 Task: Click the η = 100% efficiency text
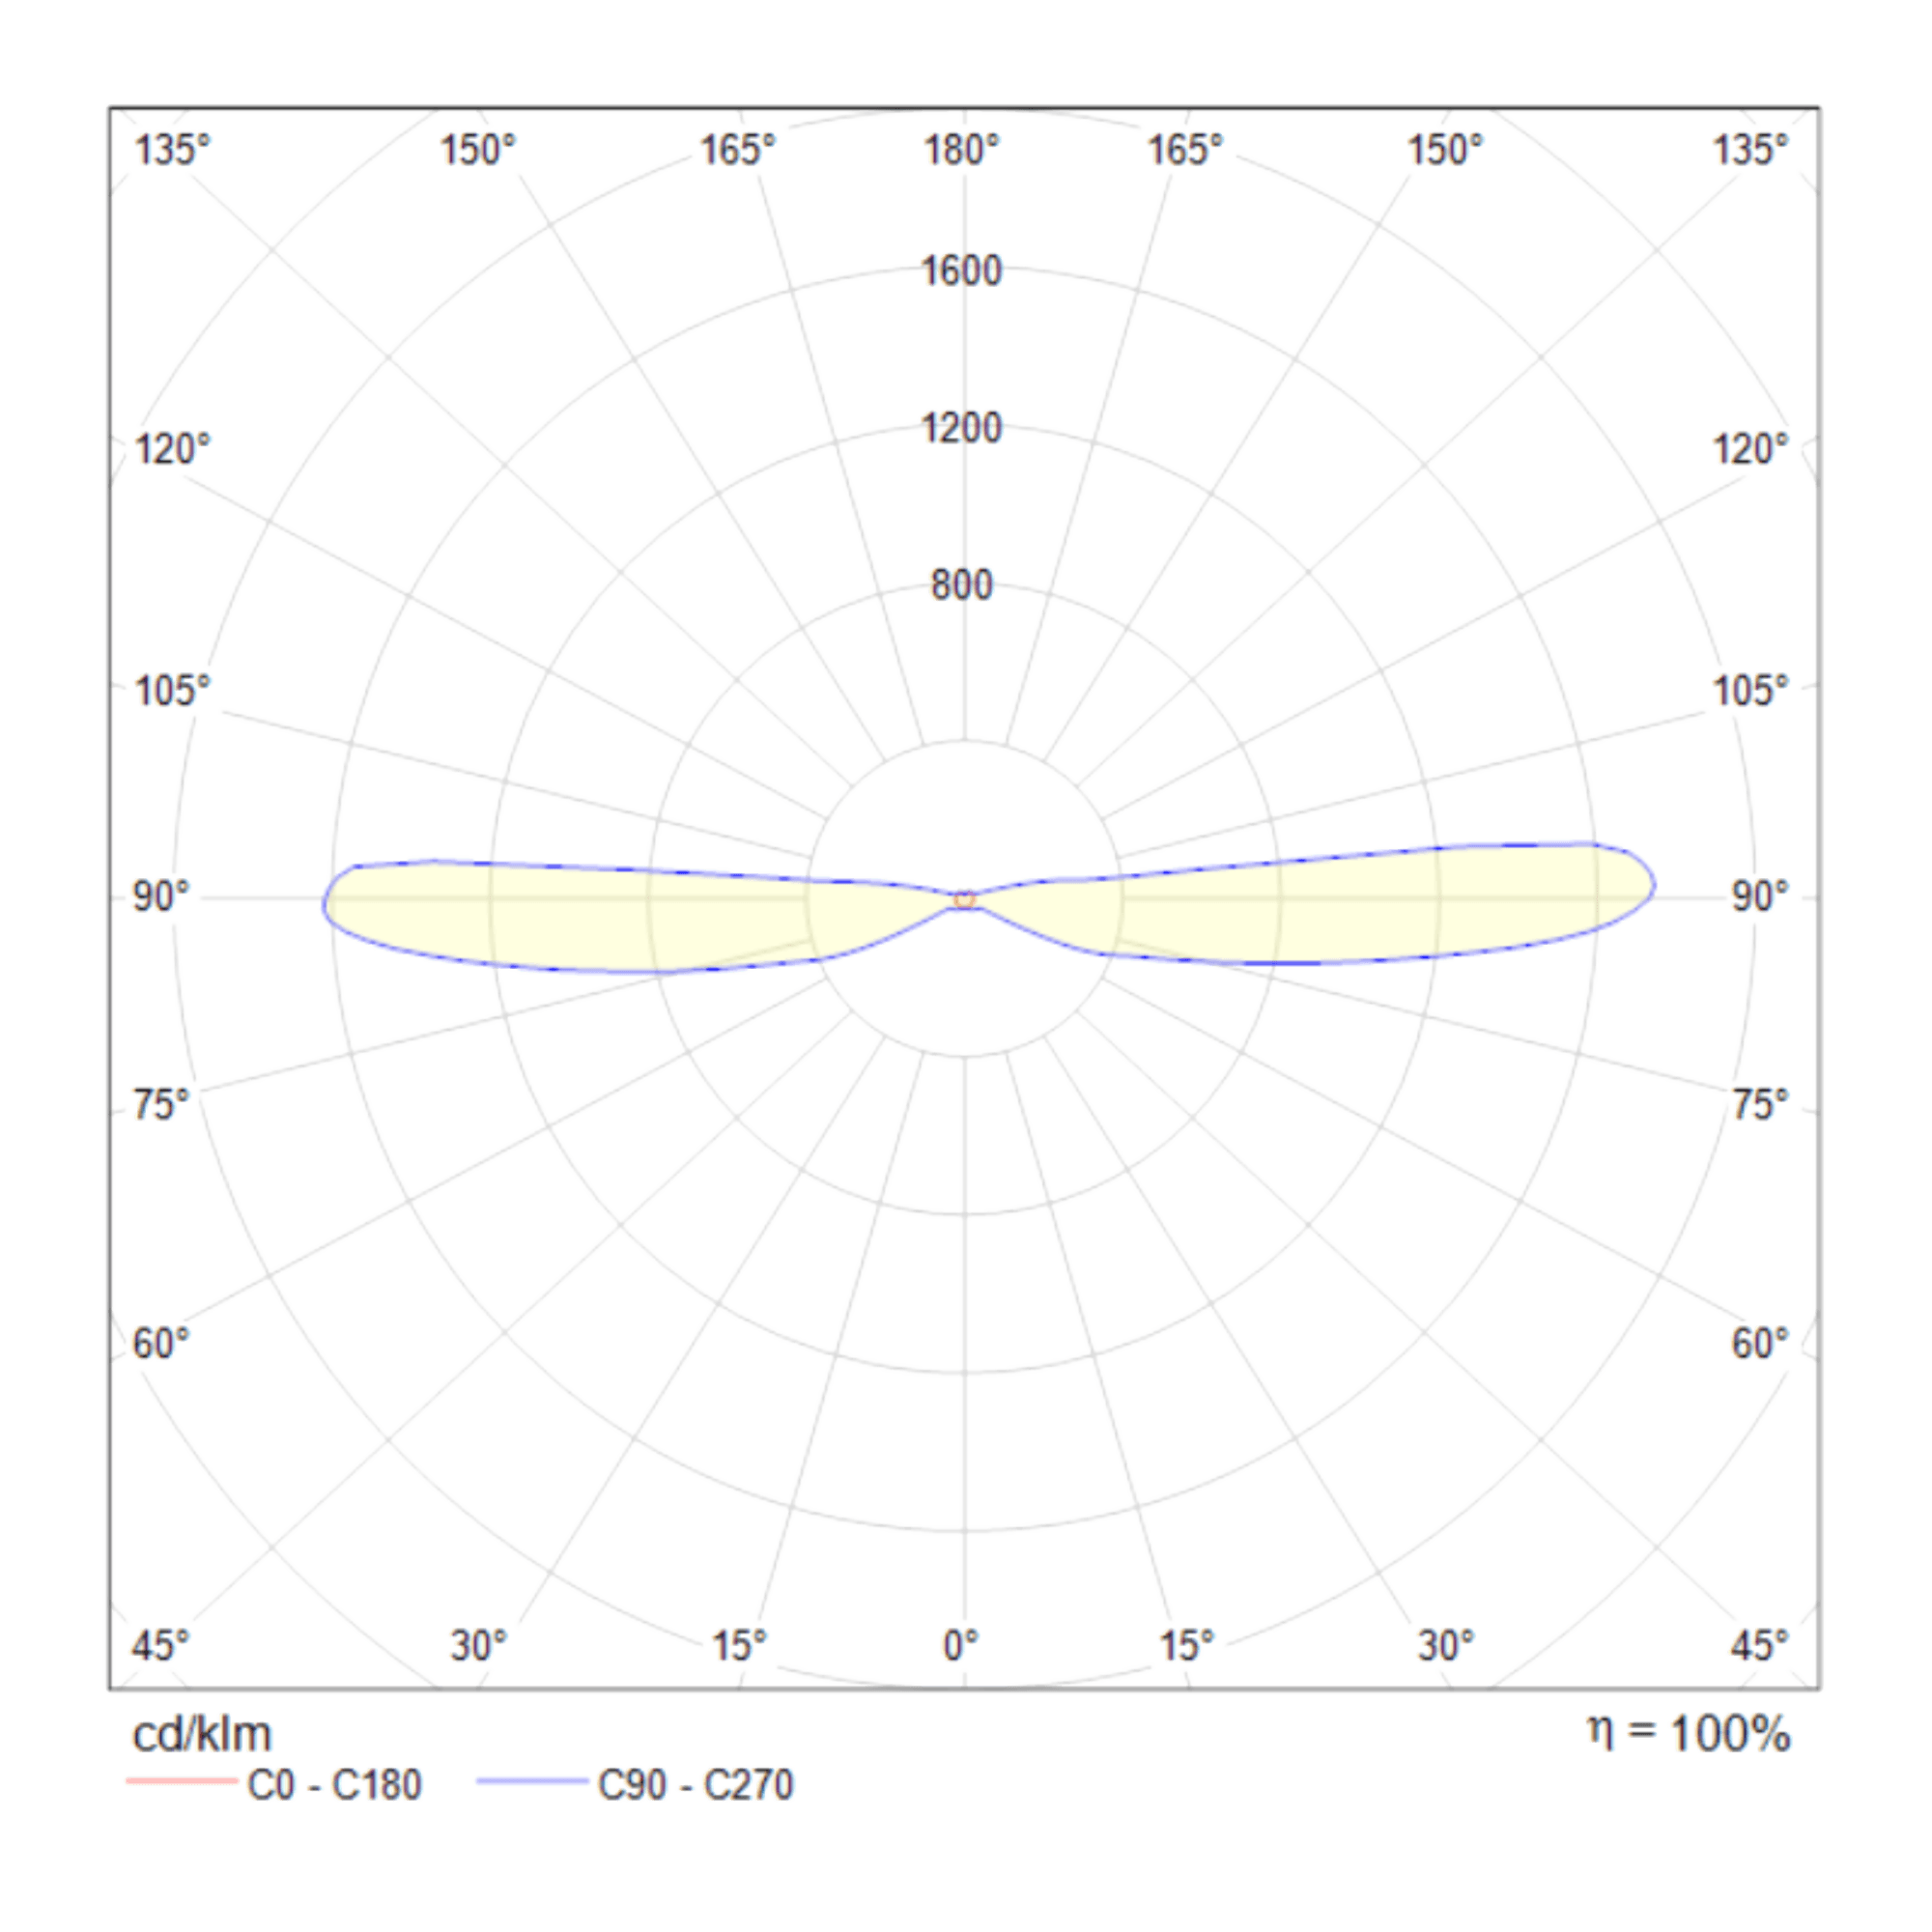(1689, 1733)
